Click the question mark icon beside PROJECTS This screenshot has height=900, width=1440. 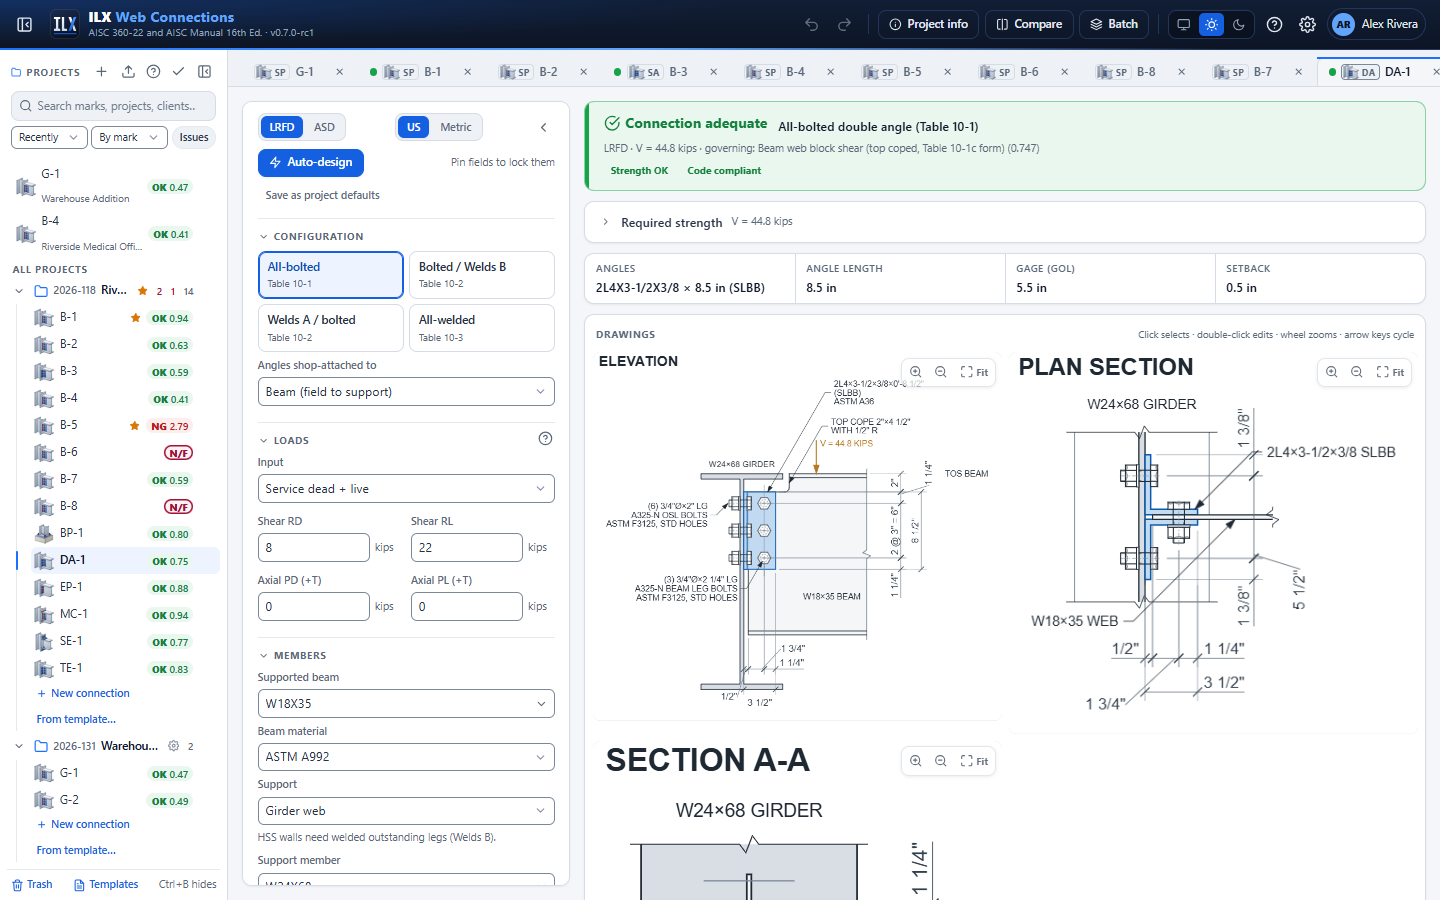[x=153, y=72]
